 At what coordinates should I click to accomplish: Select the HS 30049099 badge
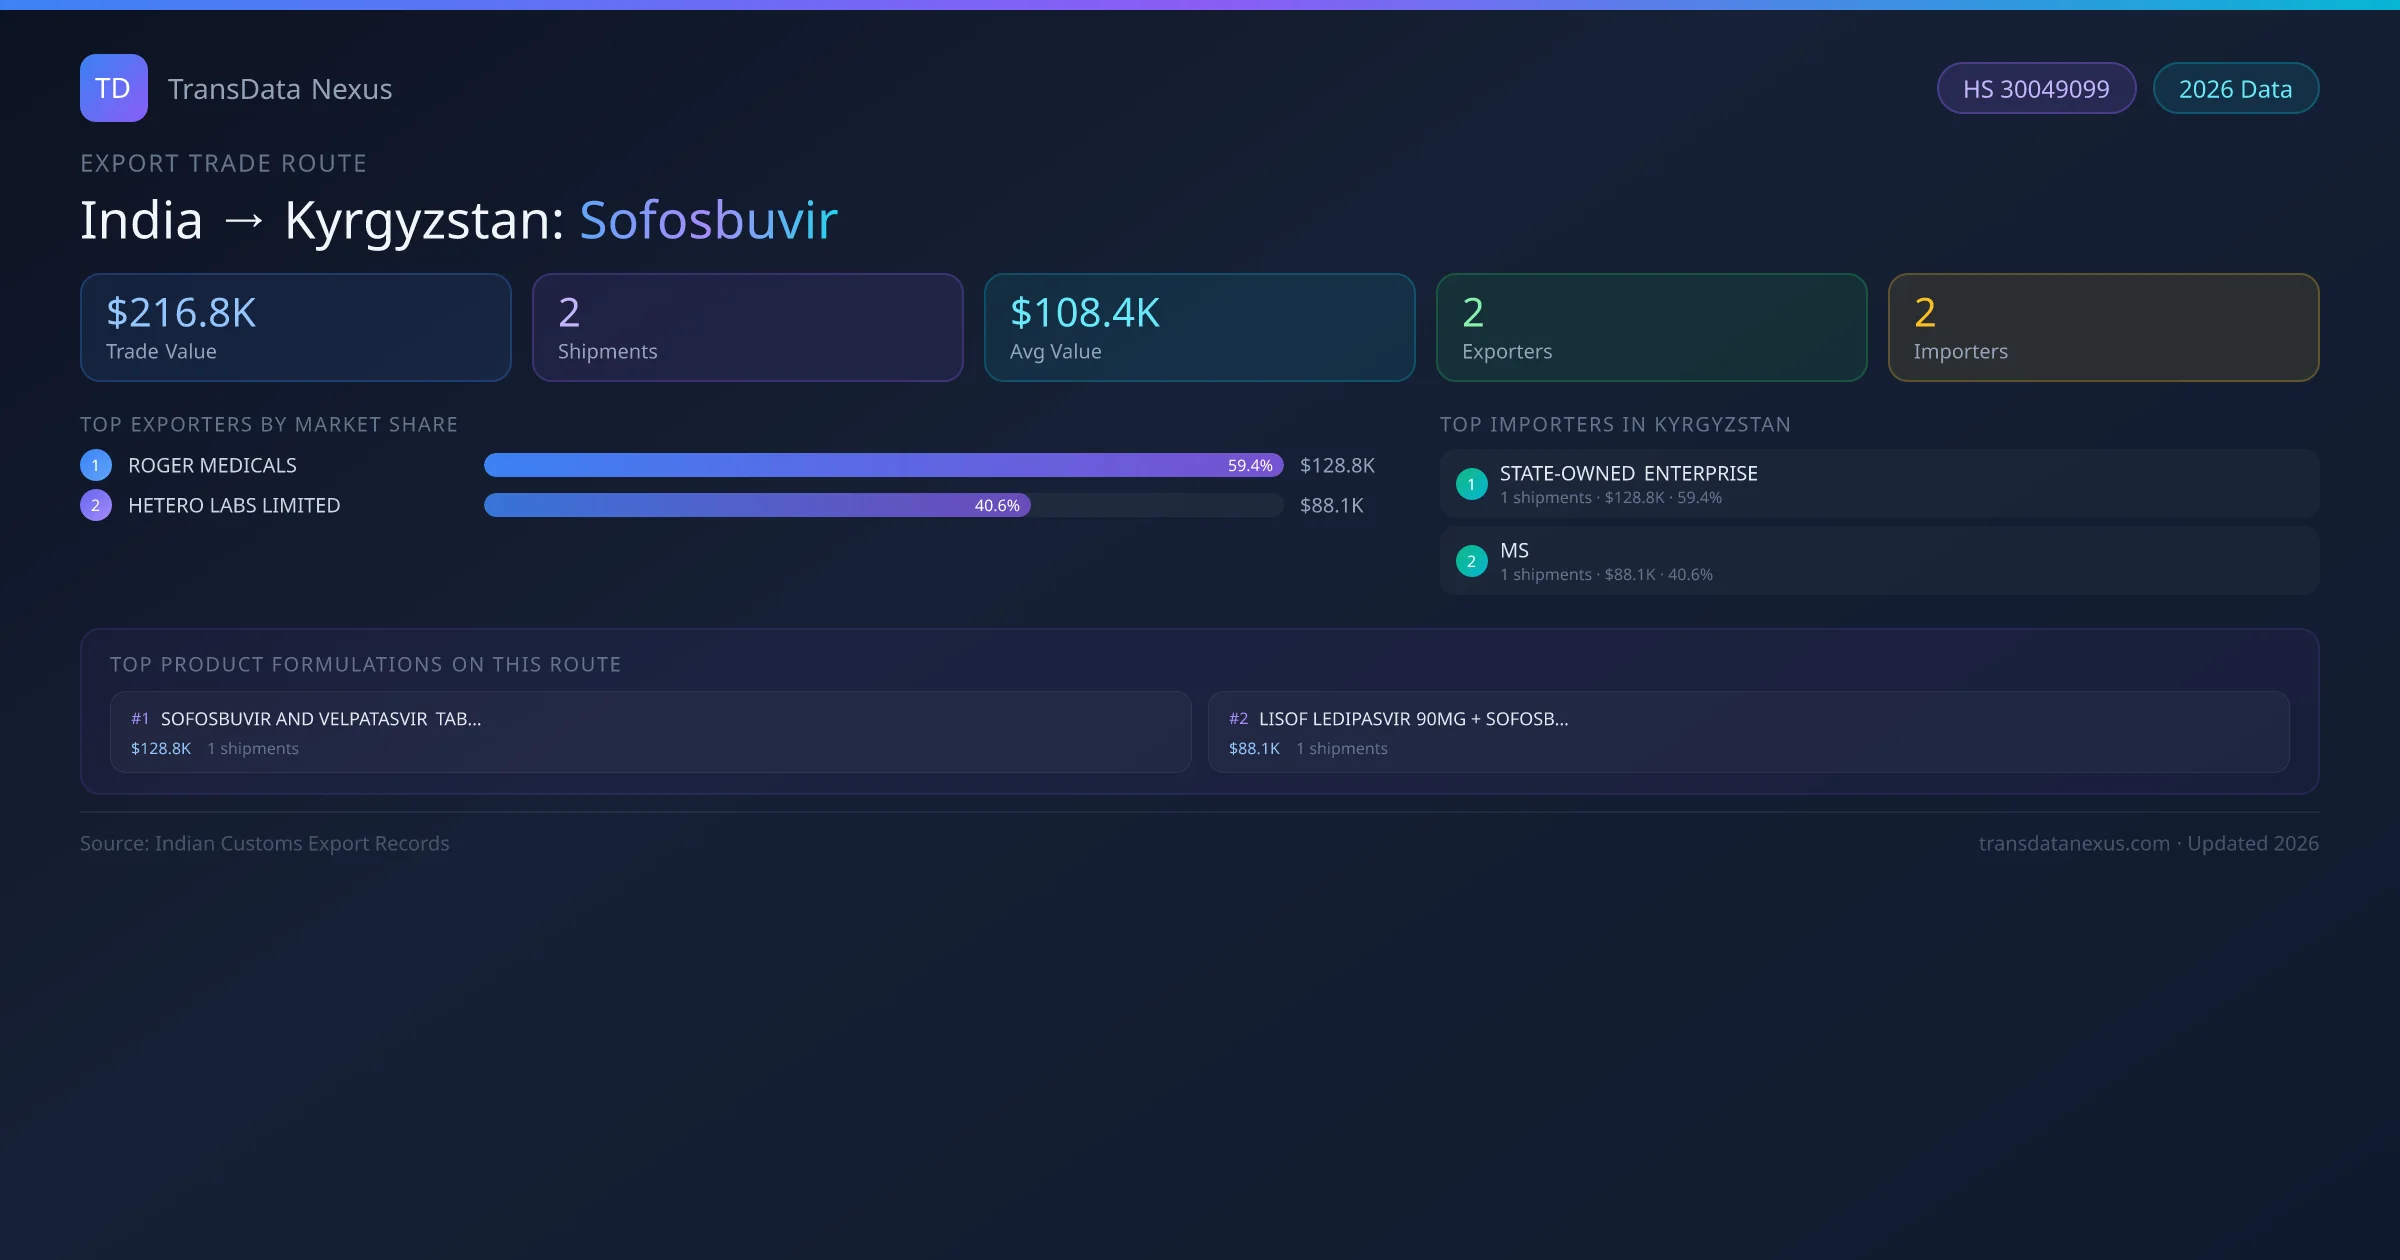pyautogui.click(x=2036, y=89)
